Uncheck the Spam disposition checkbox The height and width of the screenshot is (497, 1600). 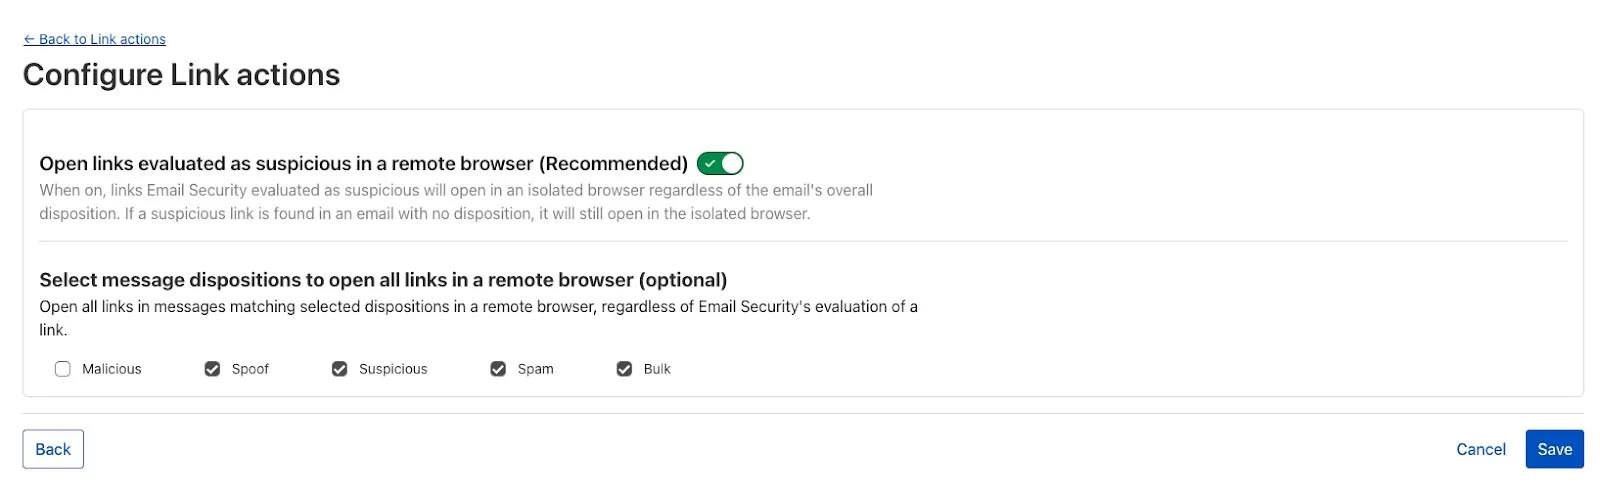coord(498,369)
